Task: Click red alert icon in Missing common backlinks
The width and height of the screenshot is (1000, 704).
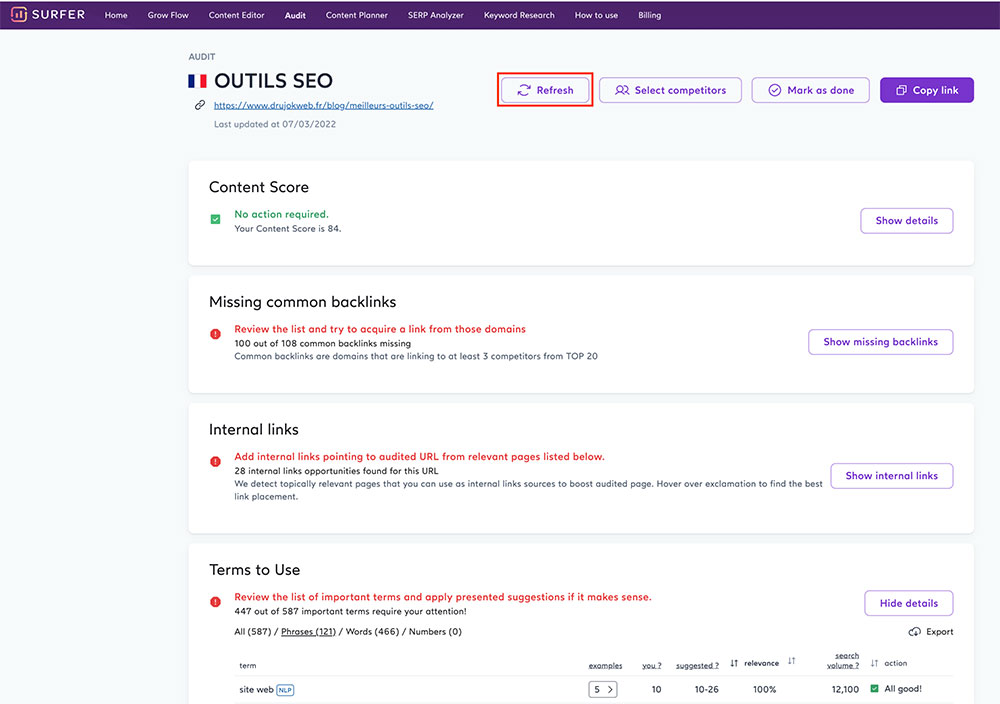Action: 216,334
